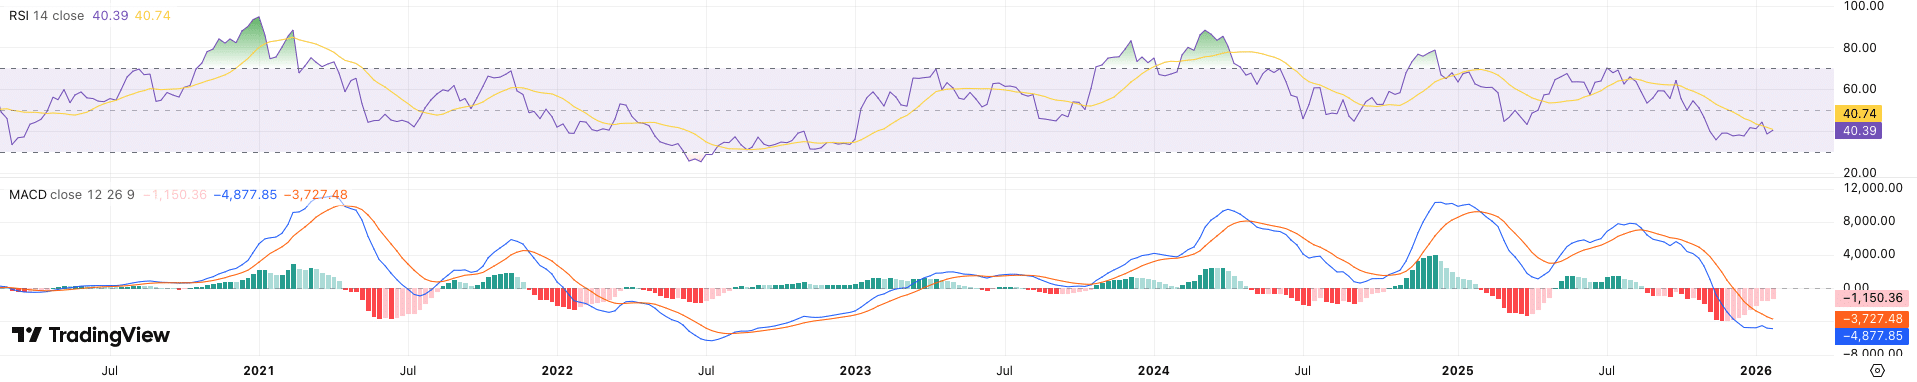This screenshot has height=382, width=1917.
Task: Click the blue -4,877.85 MACD value in legend
Action: tap(246, 195)
